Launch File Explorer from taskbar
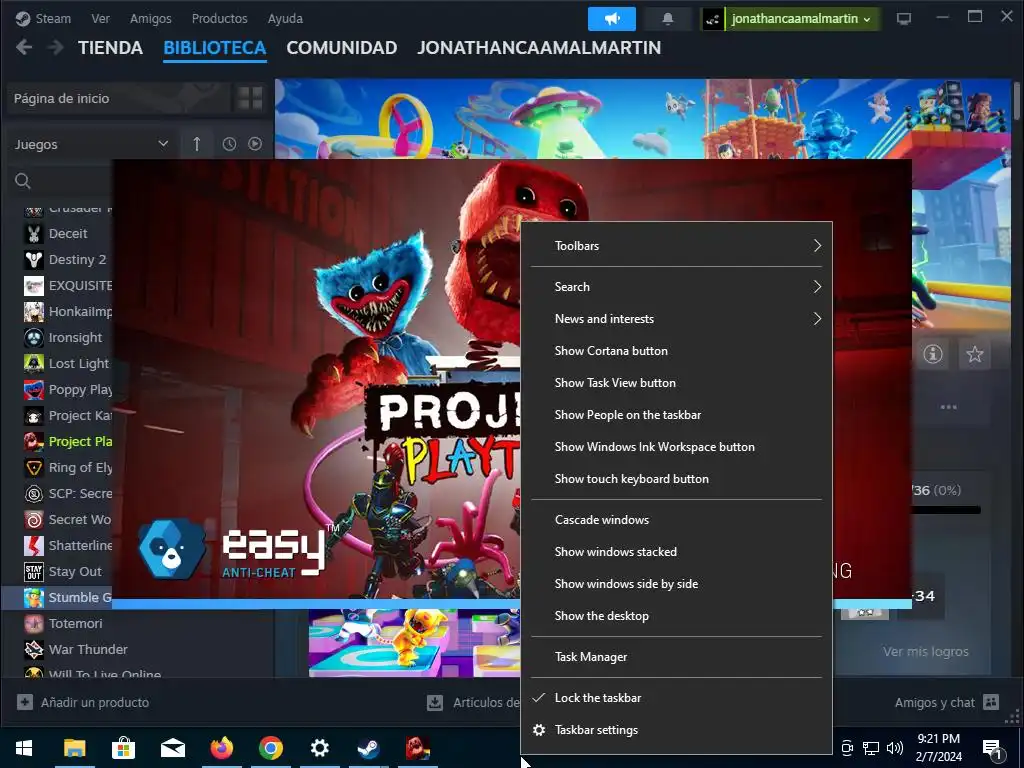The width and height of the screenshot is (1024, 768). tap(74, 748)
